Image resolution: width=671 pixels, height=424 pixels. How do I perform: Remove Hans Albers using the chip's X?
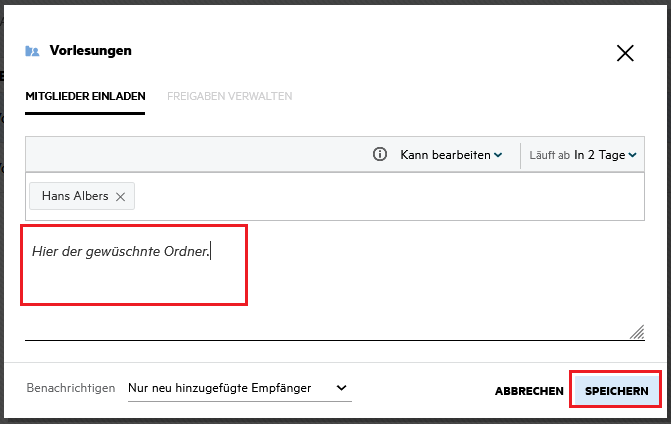[x=121, y=197]
